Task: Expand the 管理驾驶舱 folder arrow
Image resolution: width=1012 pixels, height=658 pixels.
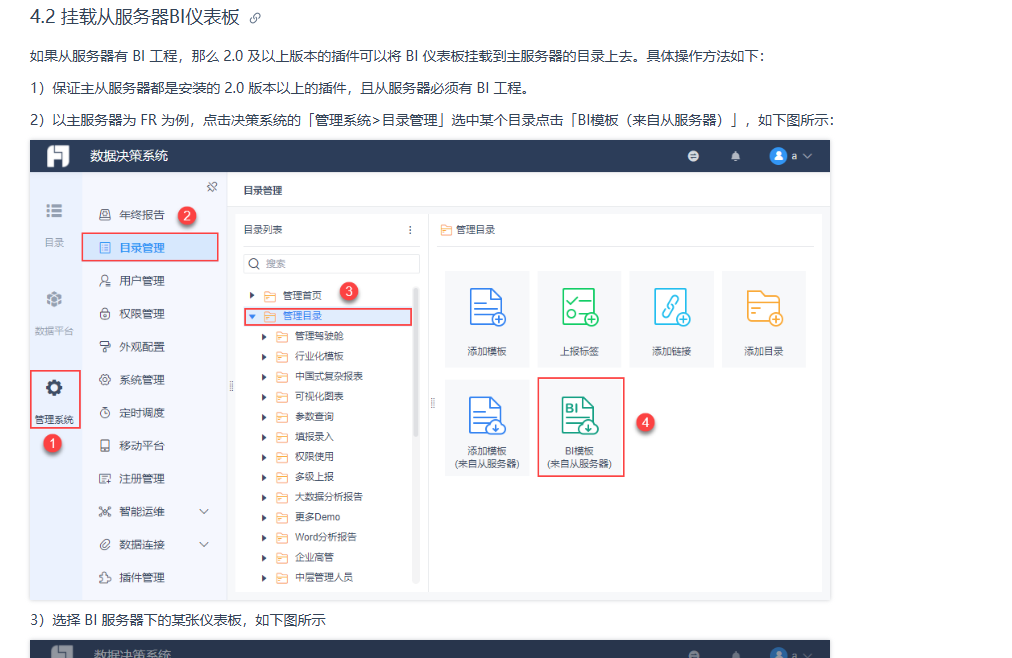Action: (x=264, y=336)
